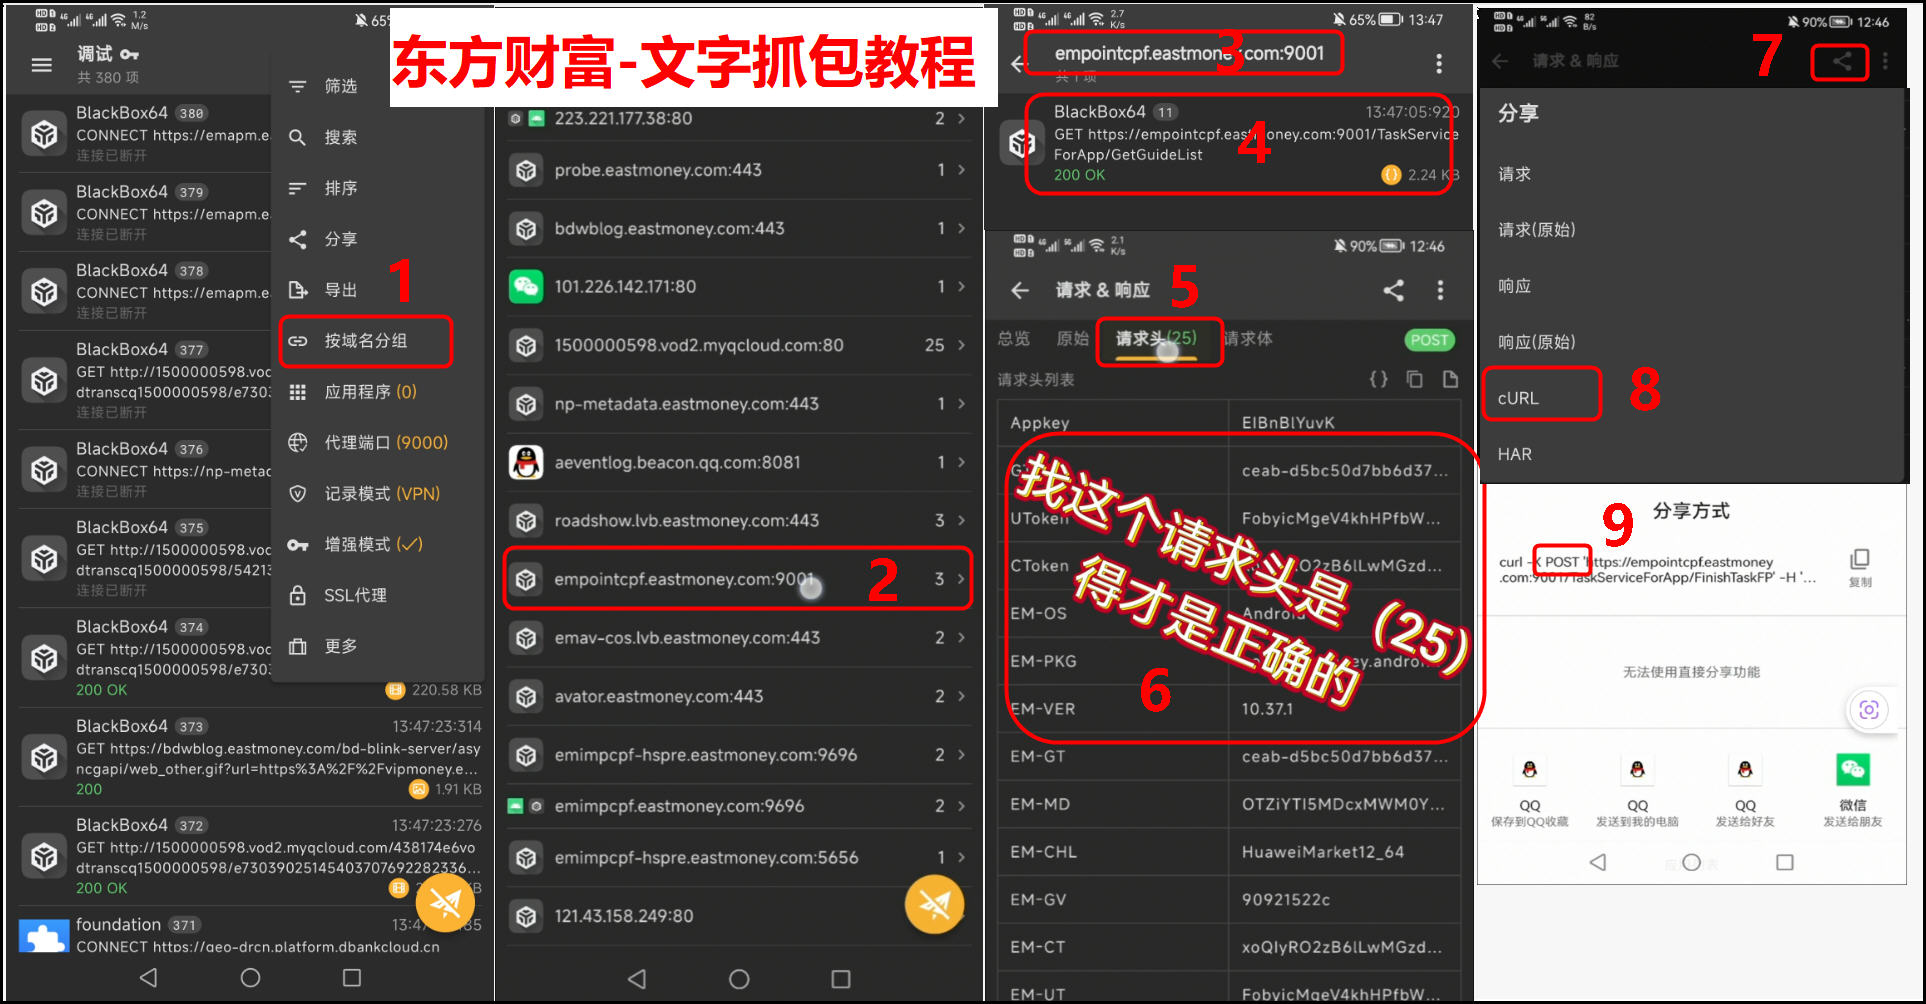Screen dimensions: 1926x1004
Task: Select HAR from the share menu
Action: pos(1514,454)
